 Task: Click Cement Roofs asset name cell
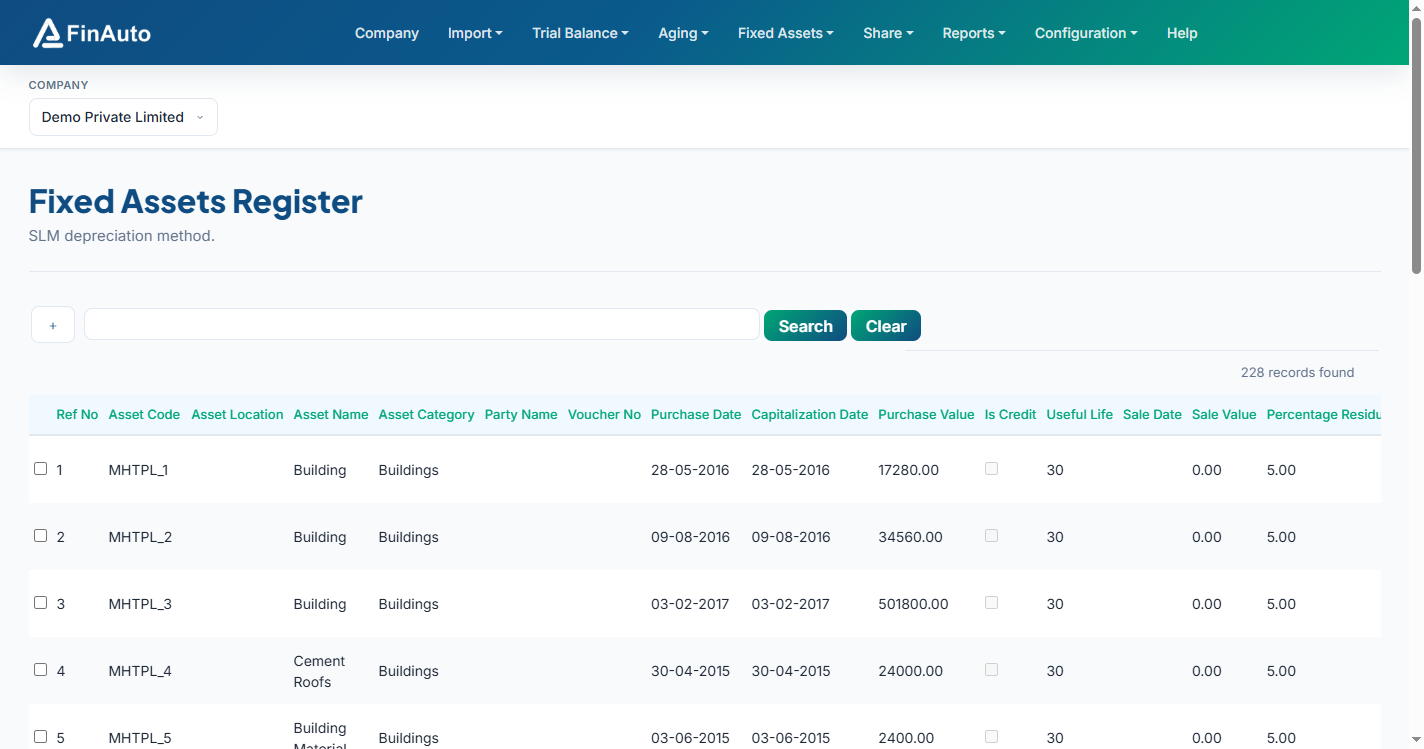click(319, 671)
